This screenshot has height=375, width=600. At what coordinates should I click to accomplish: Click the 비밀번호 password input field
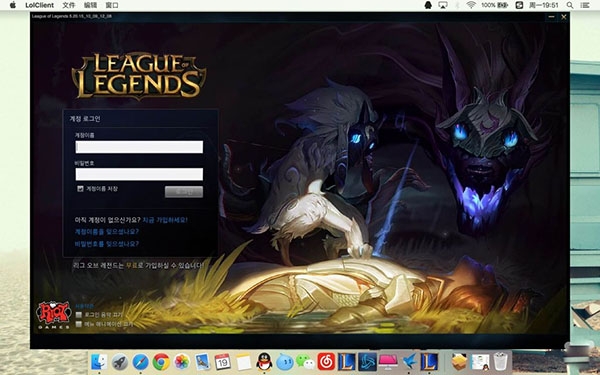(x=139, y=174)
